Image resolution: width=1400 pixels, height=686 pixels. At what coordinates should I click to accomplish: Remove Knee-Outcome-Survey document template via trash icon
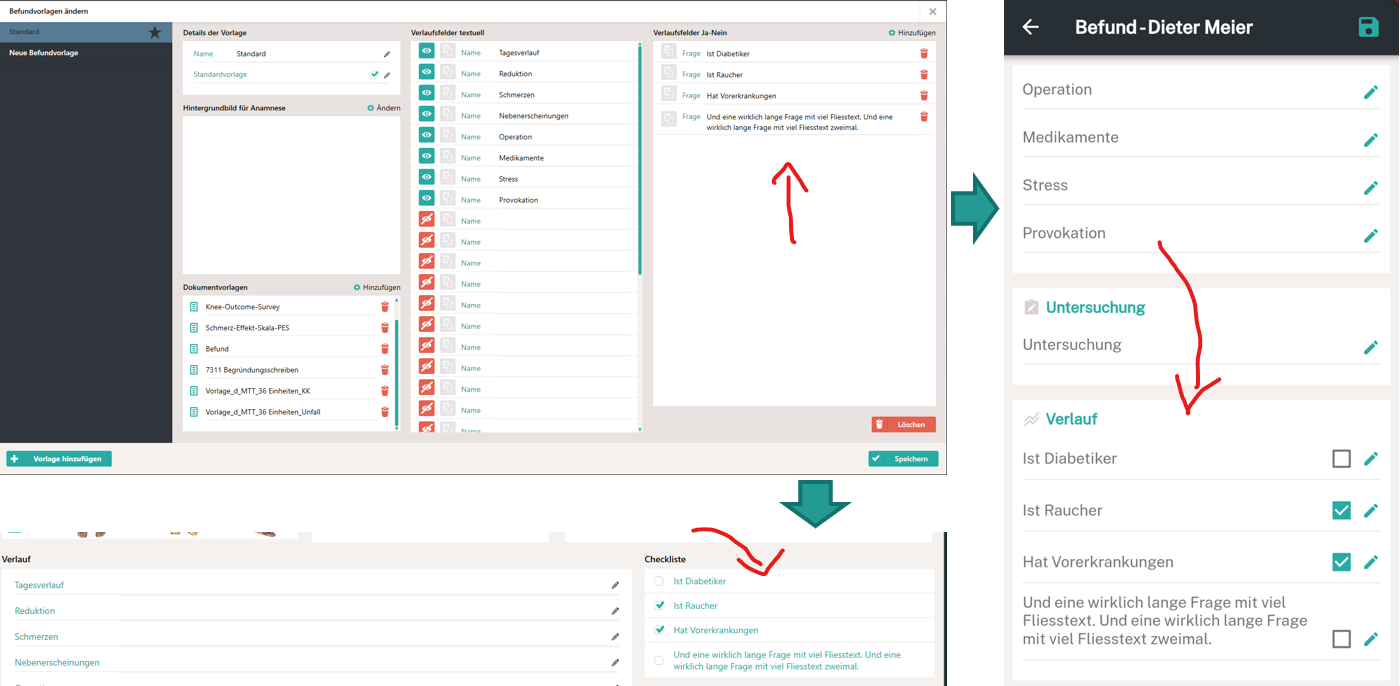click(x=385, y=307)
